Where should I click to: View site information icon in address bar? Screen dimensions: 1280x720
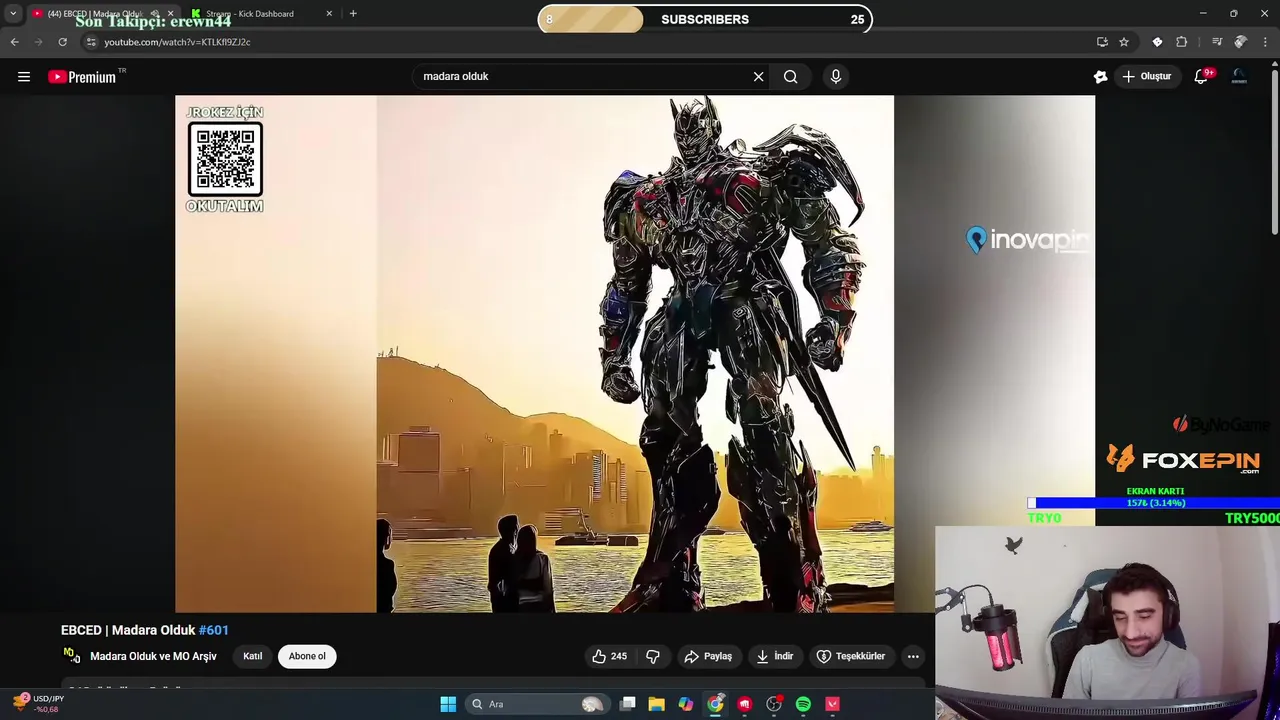91,42
